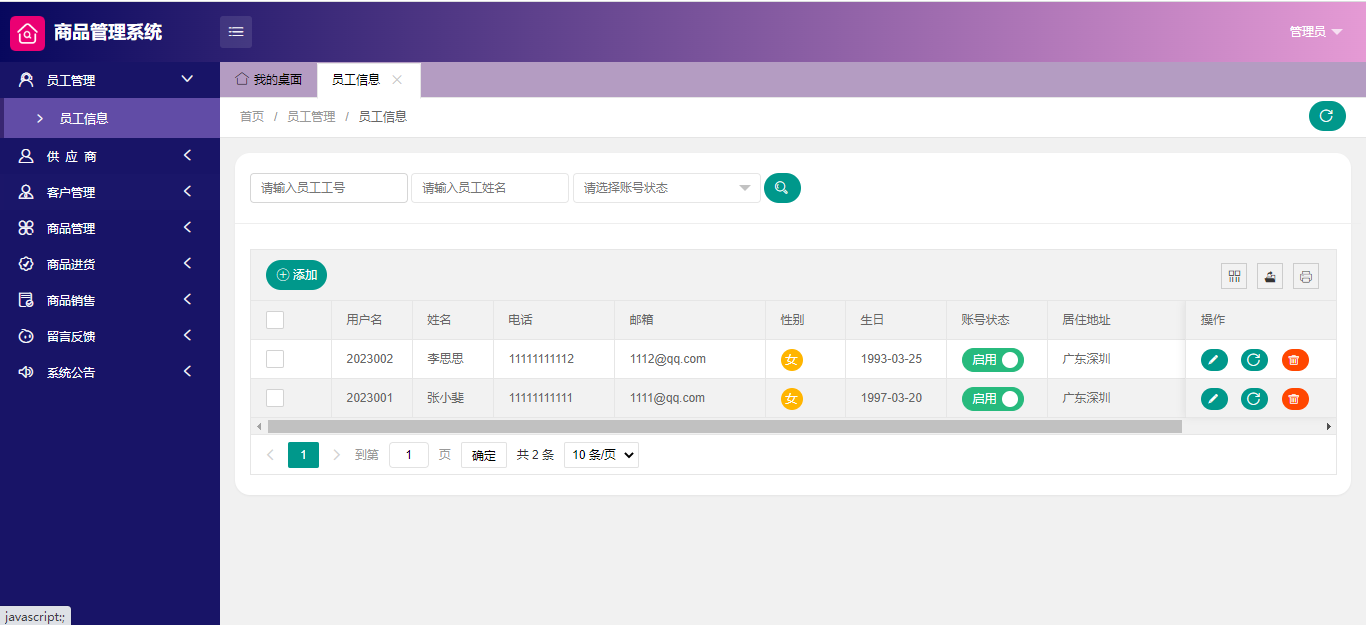1366x625 pixels.
Task: Check the checkbox for row 2023002
Action: point(275,359)
